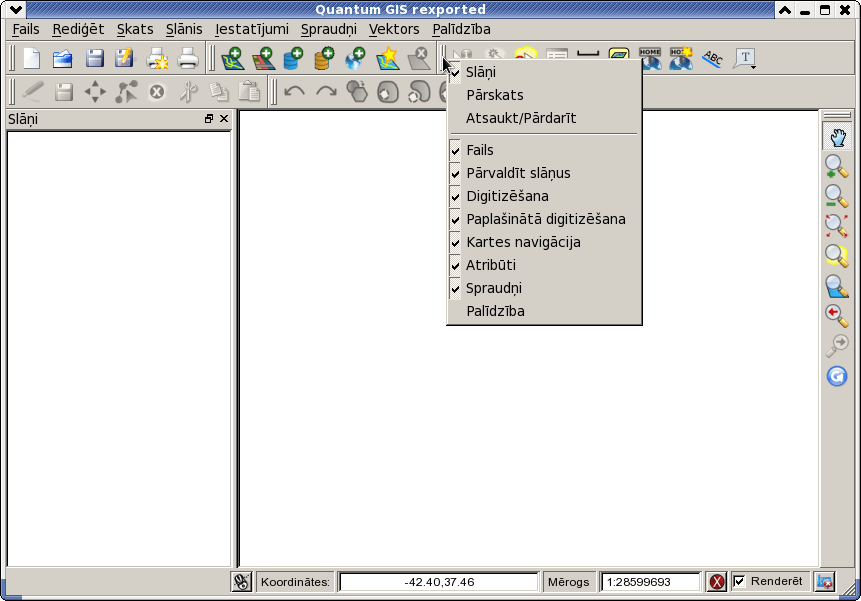Click the Undo arrow icon
The image size is (861, 601).
tap(295, 92)
